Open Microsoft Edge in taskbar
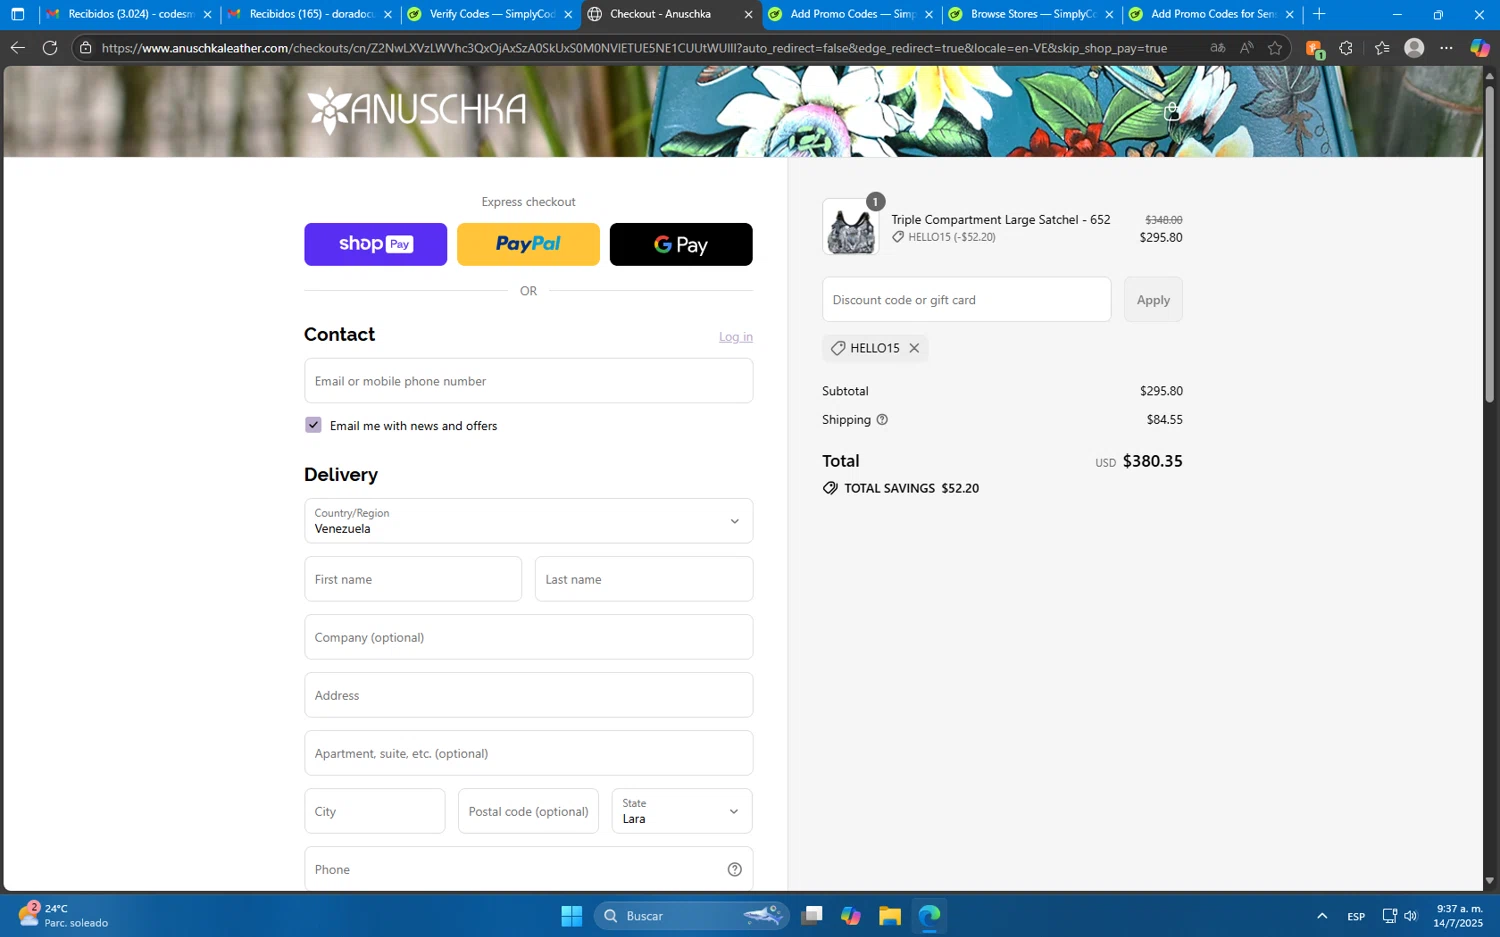The image size is (1500, 937). (929, 916)
